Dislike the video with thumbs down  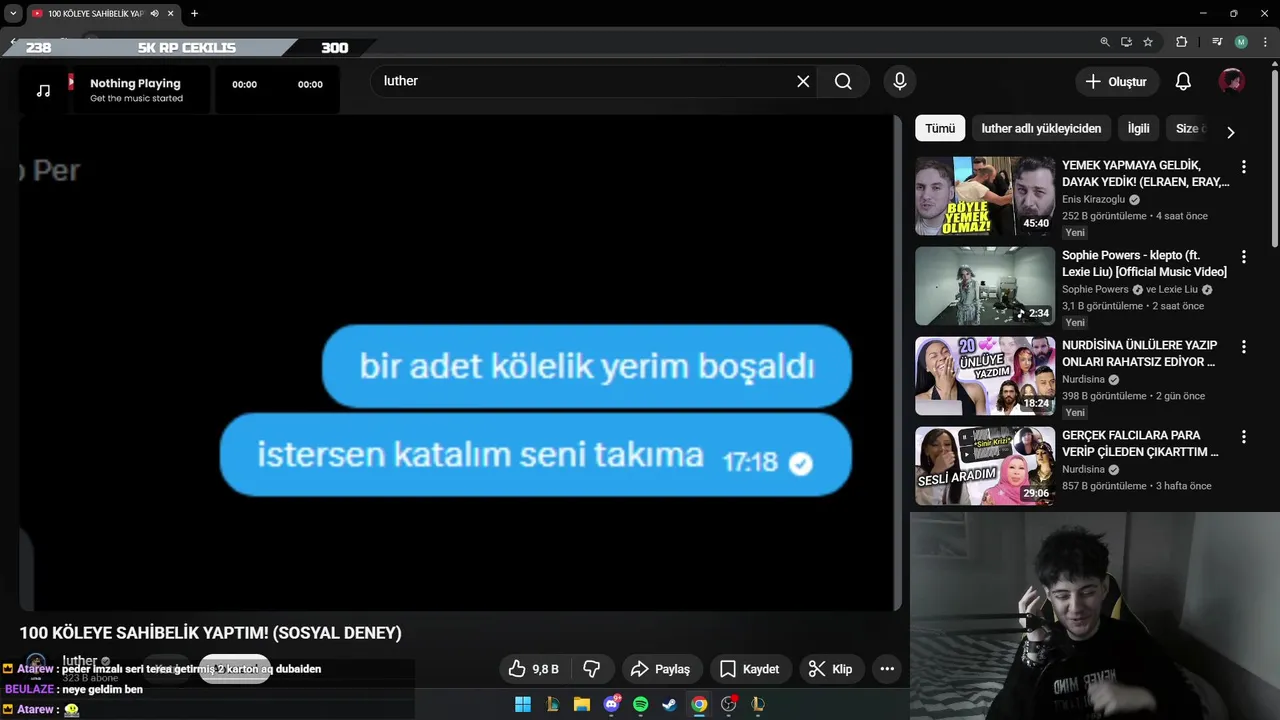pos(591,669)
